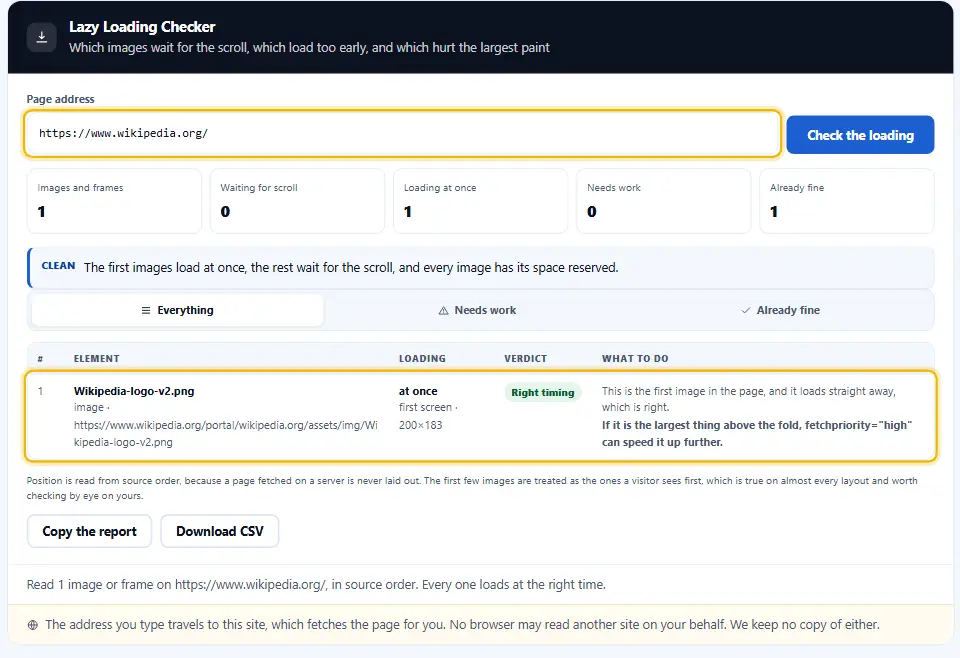Click the Waiting for scroll stat card
The width and height of the screenshot is (960, 658).
tap(298, 201)
